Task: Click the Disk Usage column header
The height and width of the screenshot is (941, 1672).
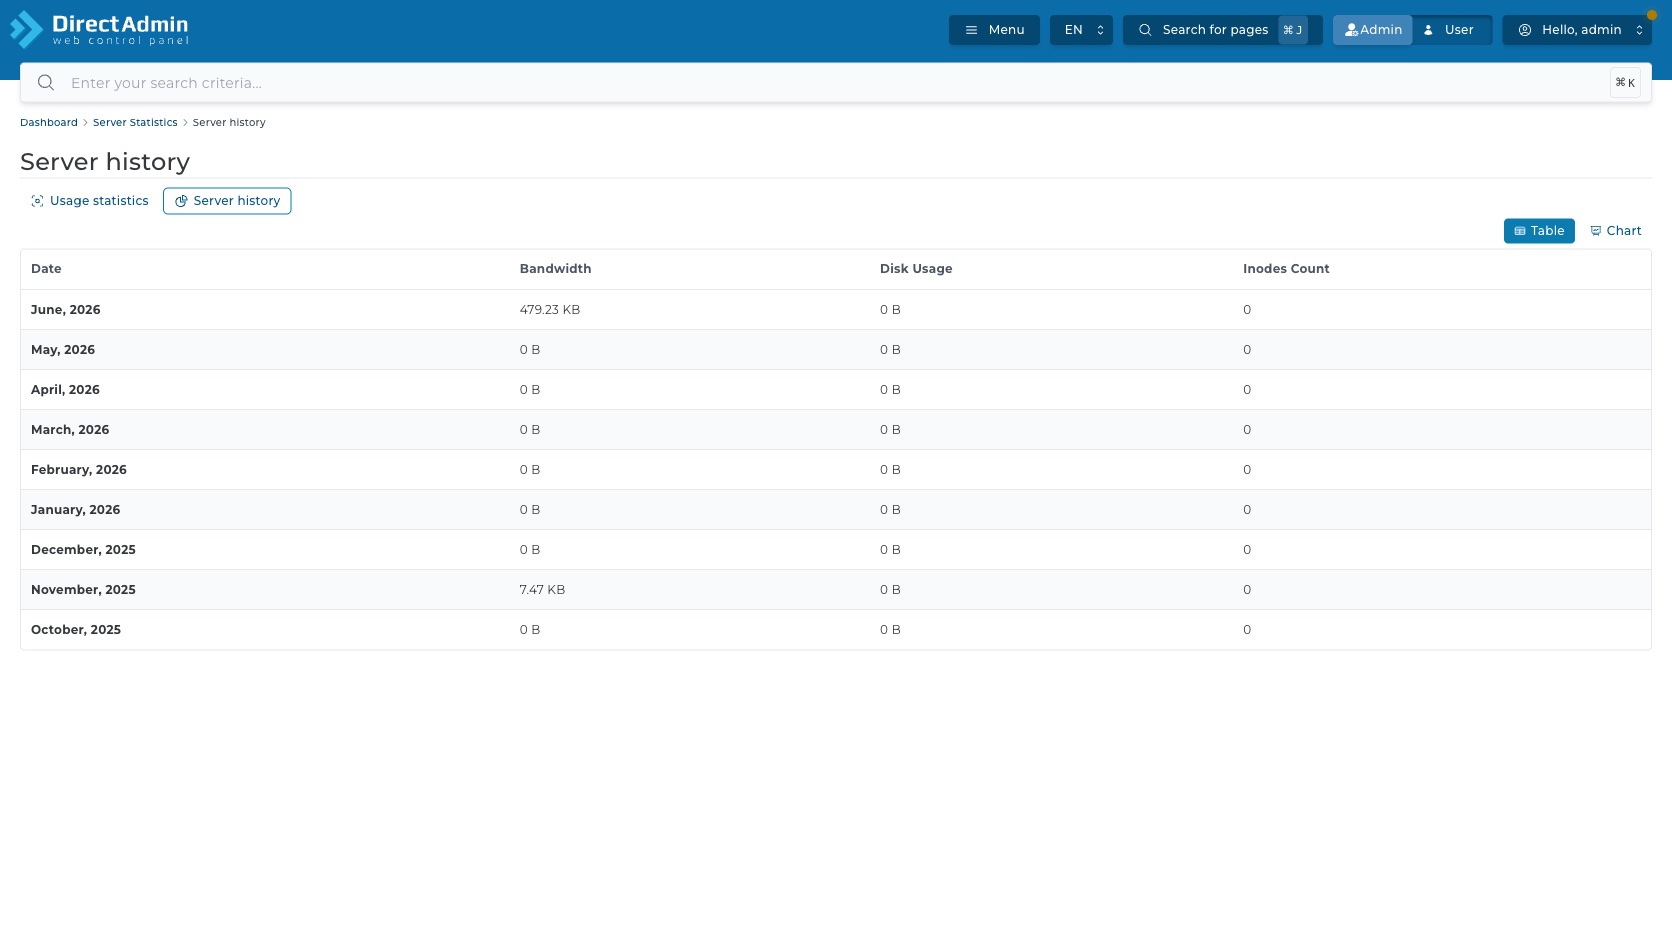Action: tap(916, 269)
